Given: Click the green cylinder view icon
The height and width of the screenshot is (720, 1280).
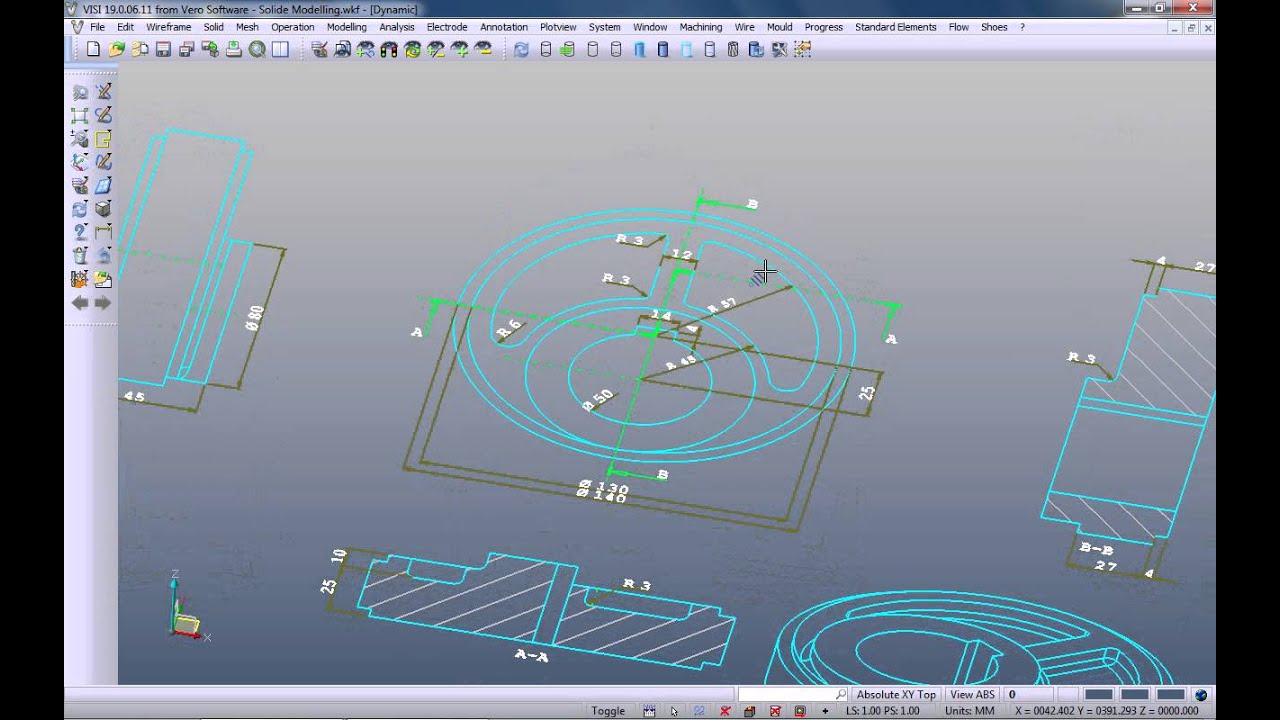Looking at the screenshot, I should (x=568, y=49).
